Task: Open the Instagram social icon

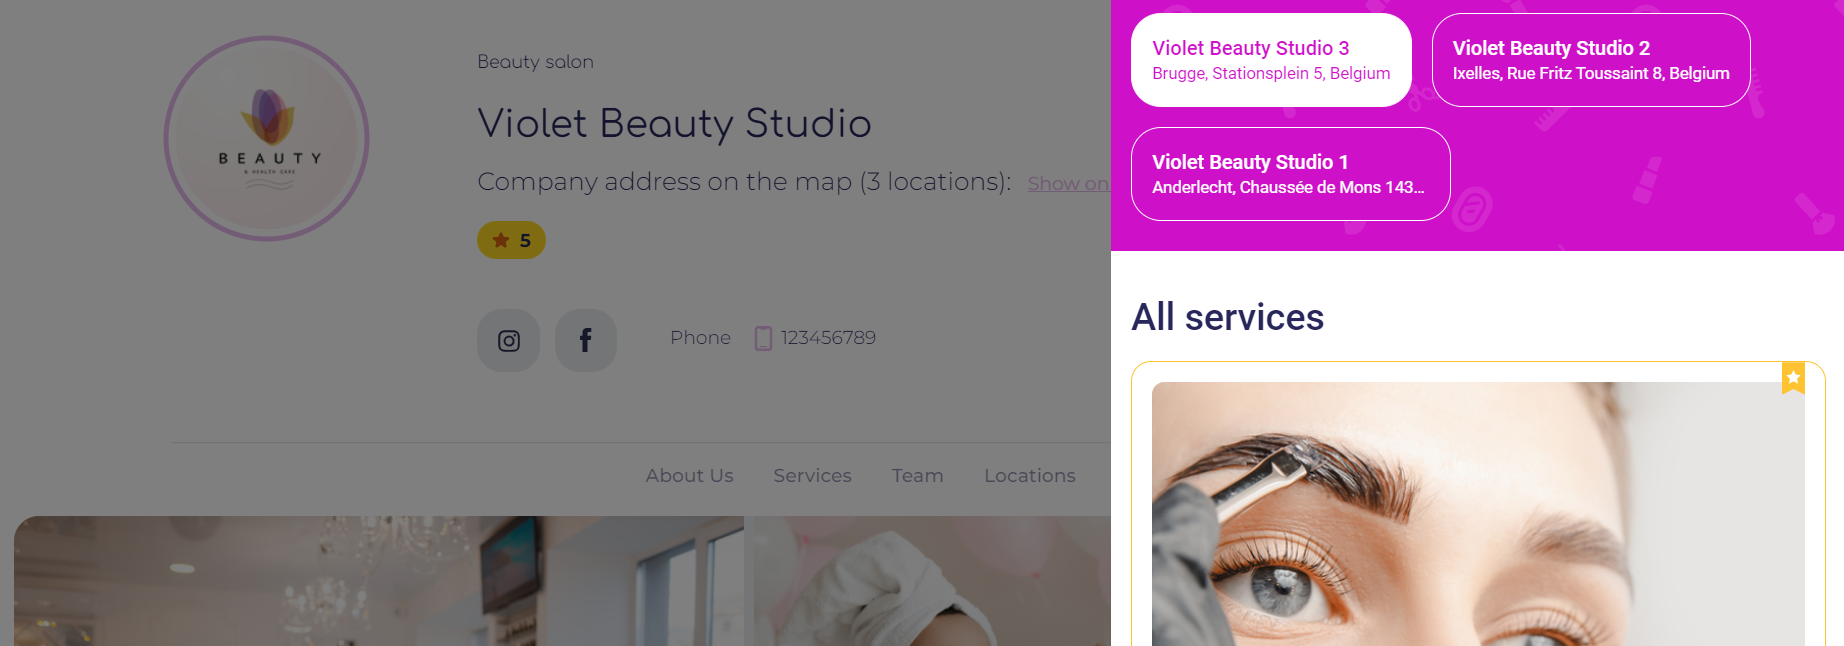Action: [x=508, y=340]
